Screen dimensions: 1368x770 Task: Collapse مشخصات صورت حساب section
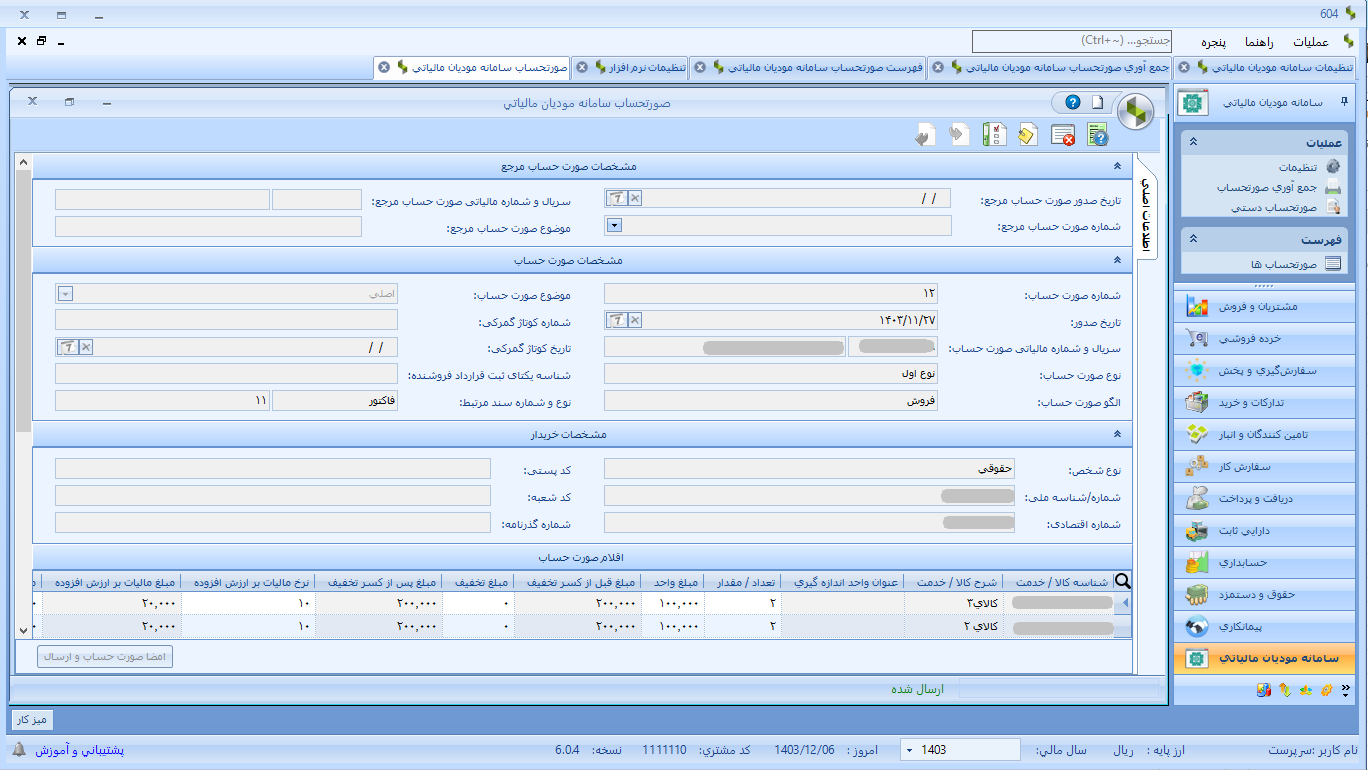(1117, 260)
